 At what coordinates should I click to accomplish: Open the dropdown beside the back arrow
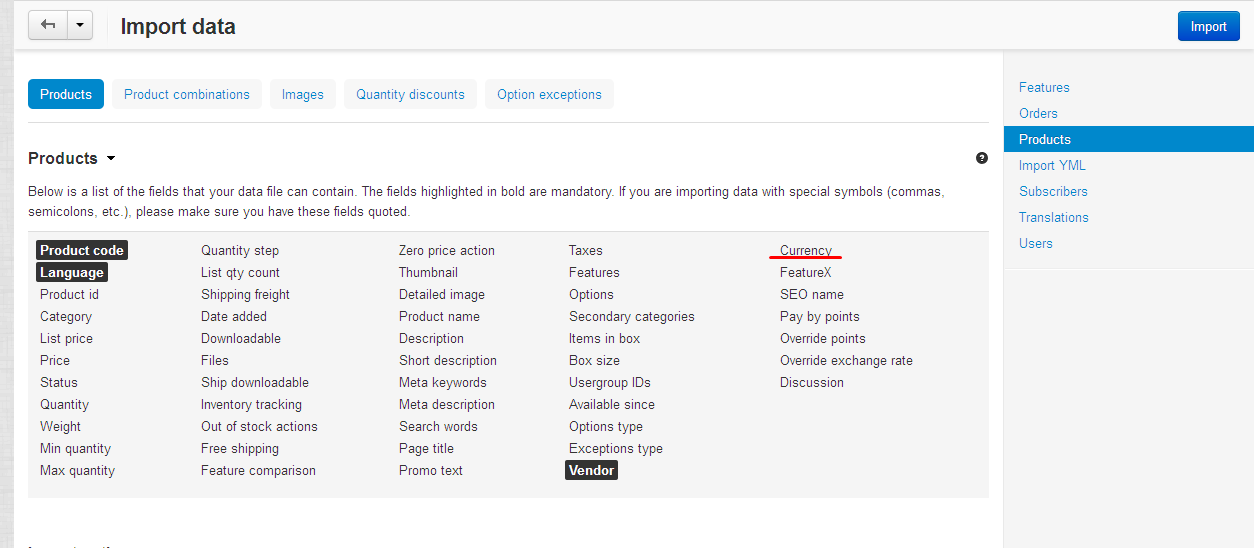click(x=80, y=25)
